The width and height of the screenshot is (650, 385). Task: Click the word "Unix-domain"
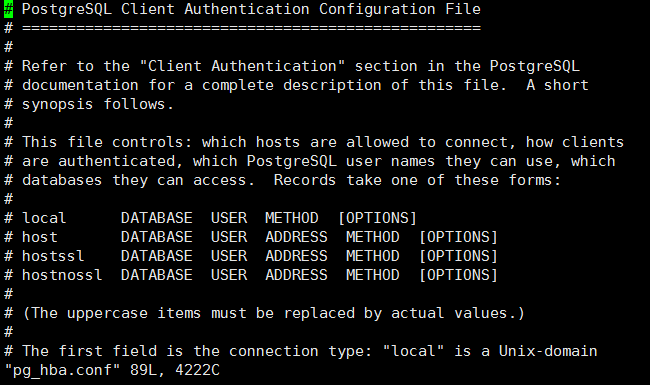pos(548,352)
